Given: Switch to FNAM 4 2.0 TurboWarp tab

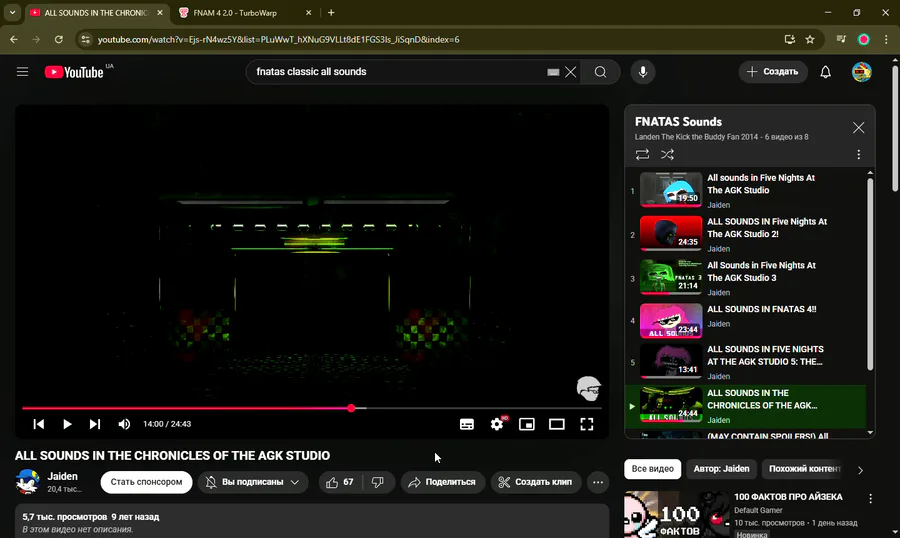Looking at the screenshot, I should (242, 13).
